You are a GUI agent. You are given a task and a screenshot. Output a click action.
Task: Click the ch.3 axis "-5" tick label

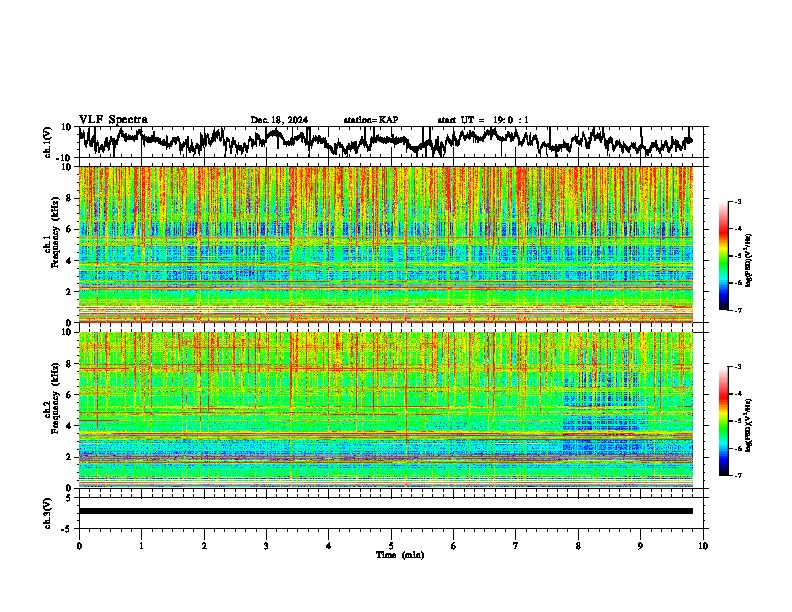(67, 529)
